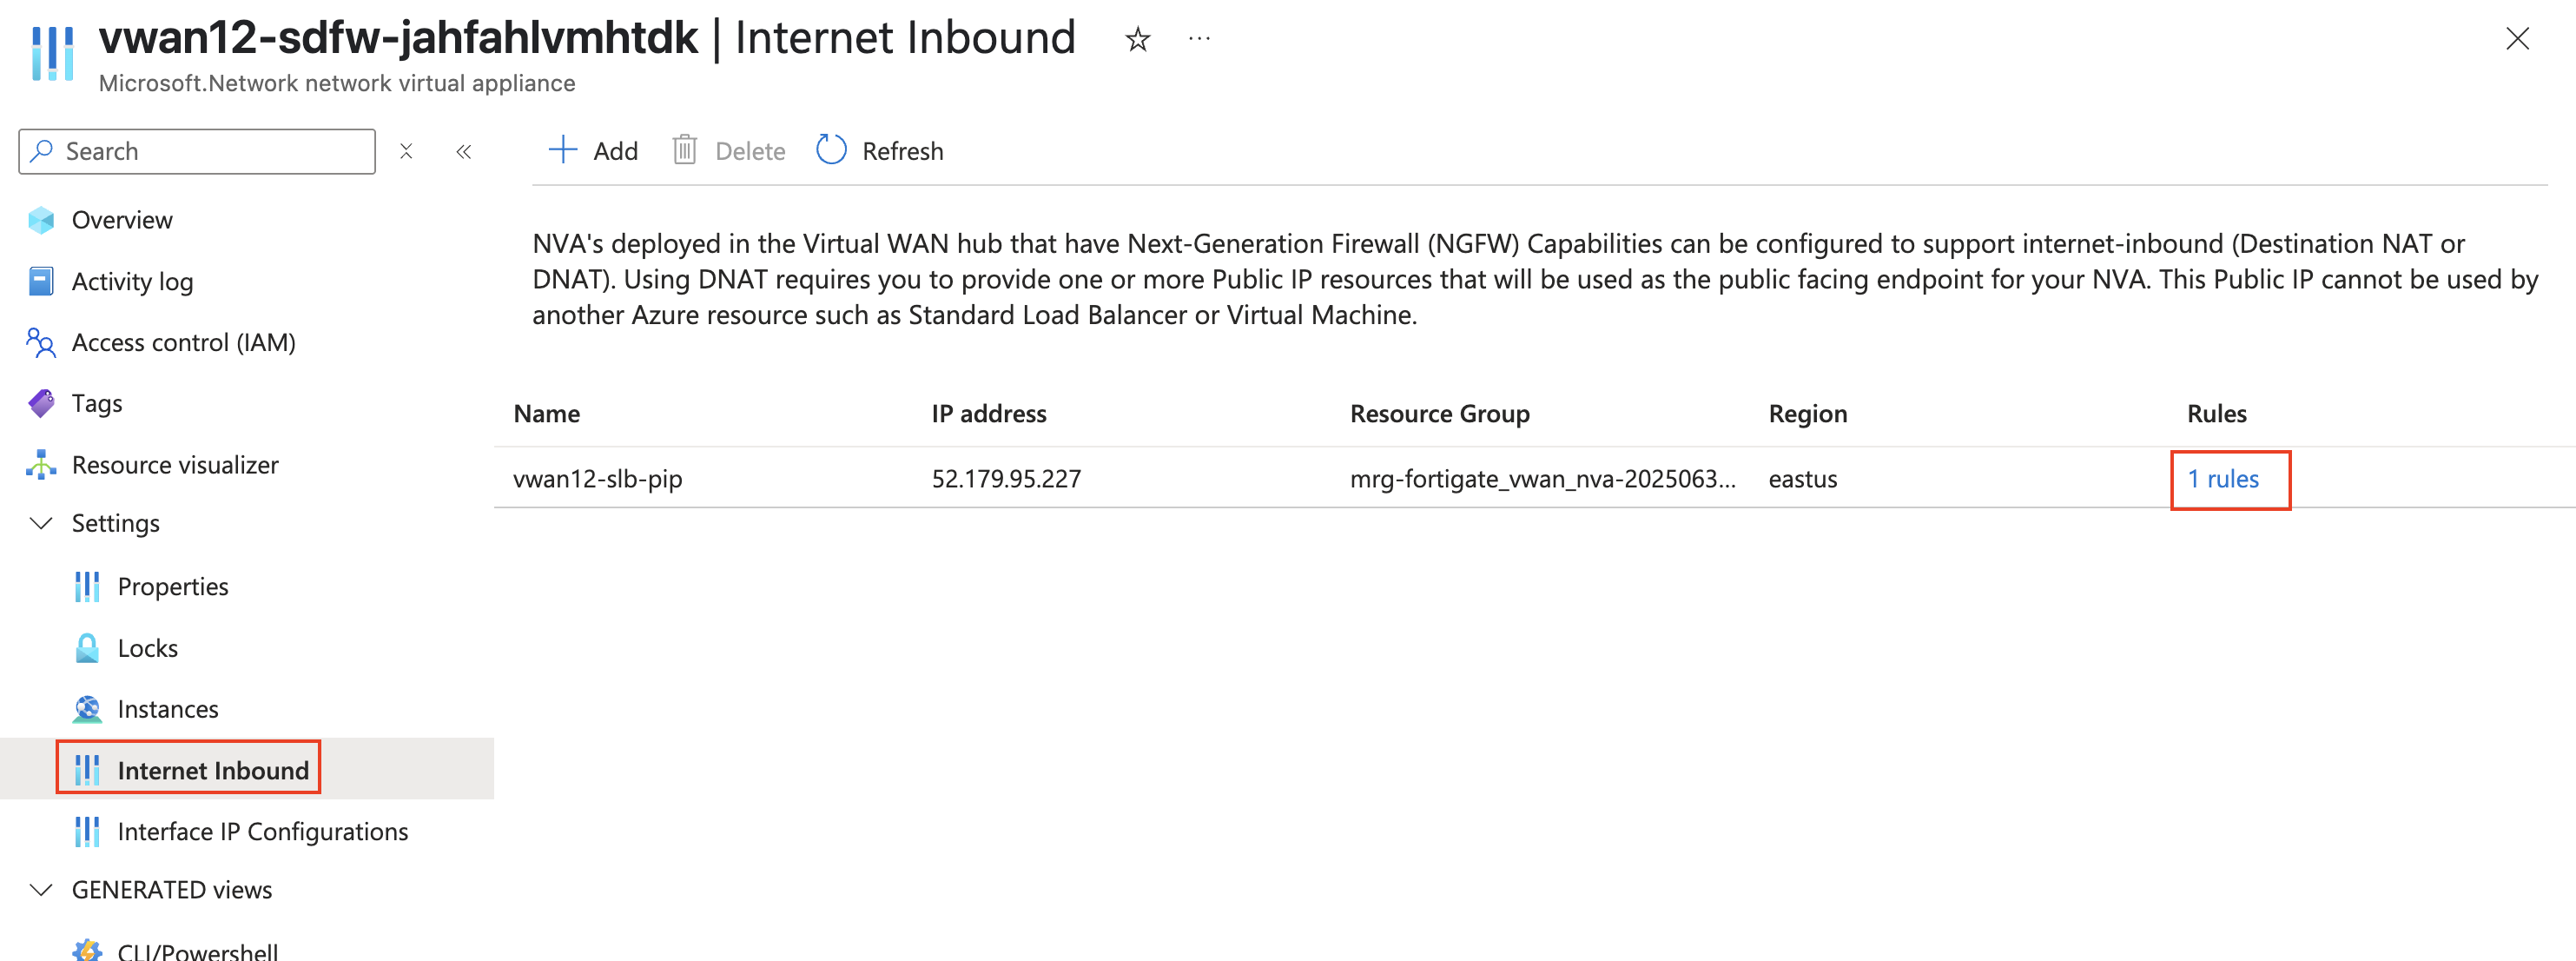Open CLI/Powershell view
Viewport: 2576px width, 961px height.
[199, 950]
